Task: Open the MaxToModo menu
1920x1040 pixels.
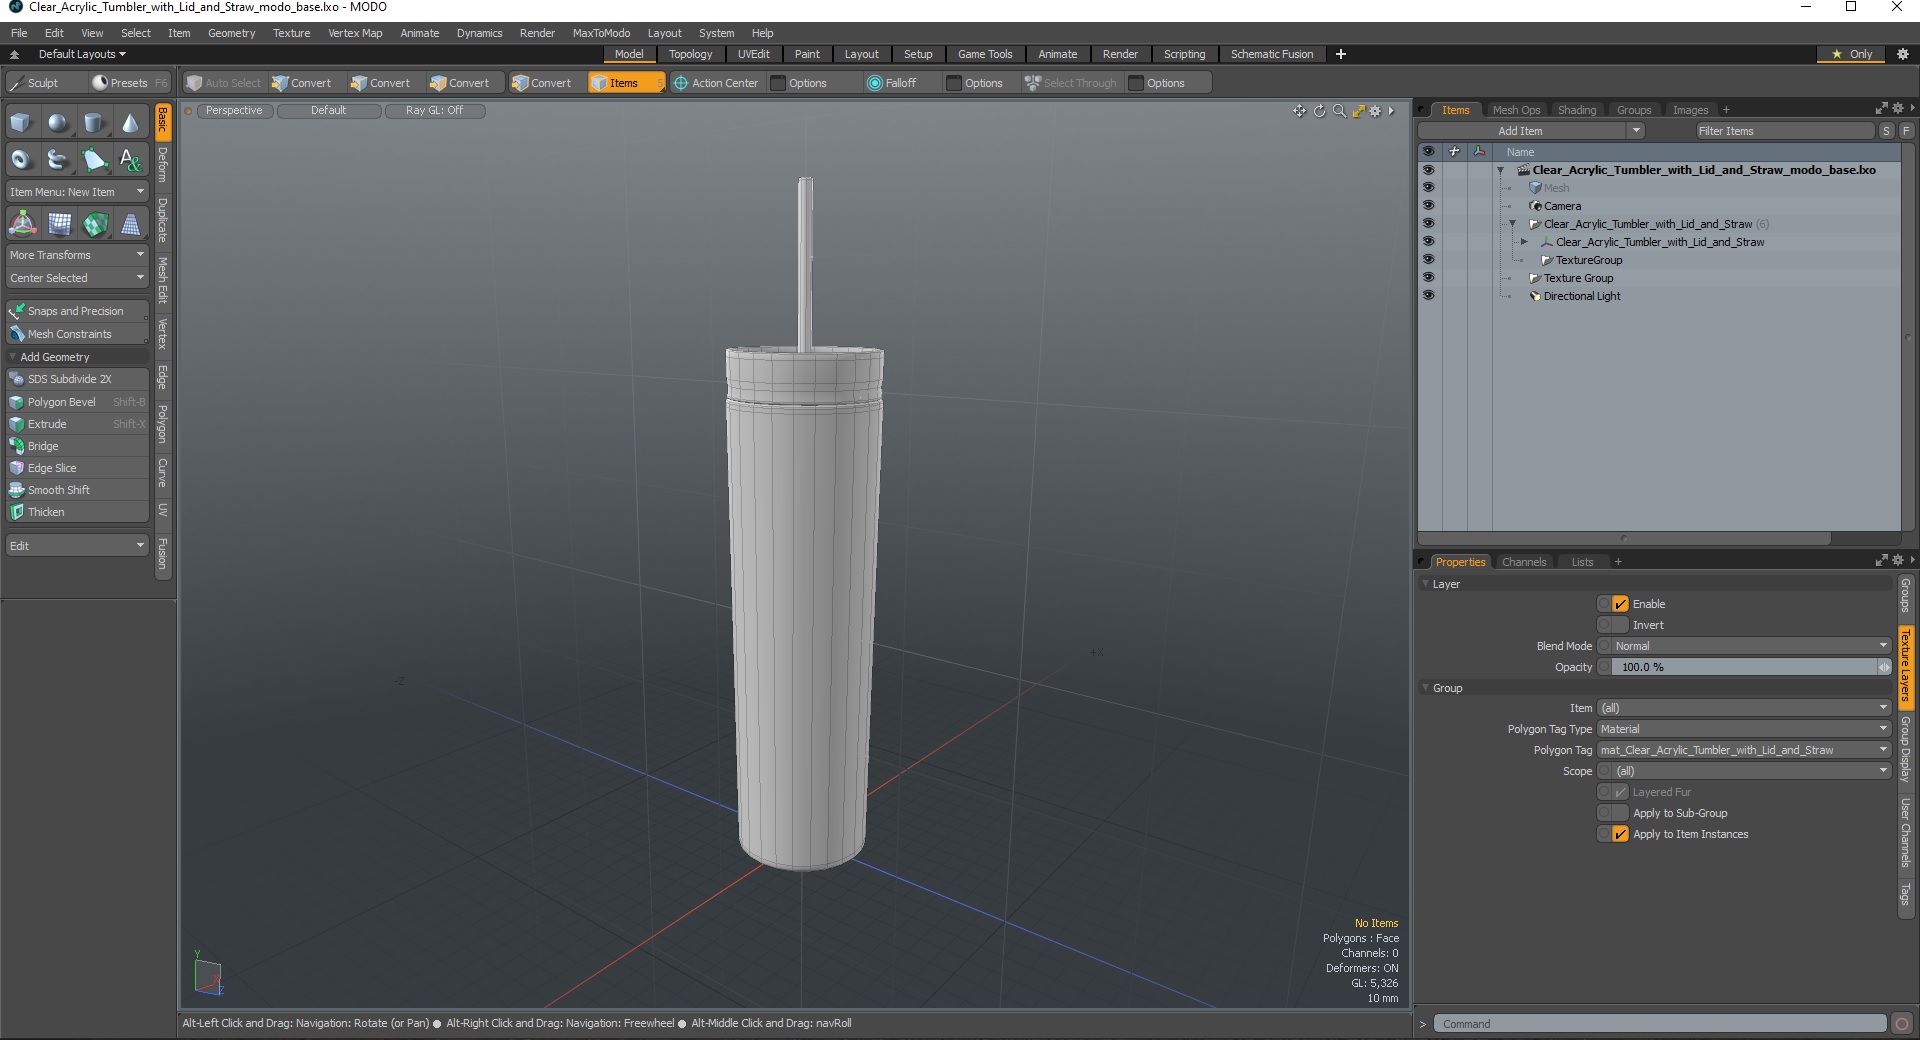Action: pos(601,33)
